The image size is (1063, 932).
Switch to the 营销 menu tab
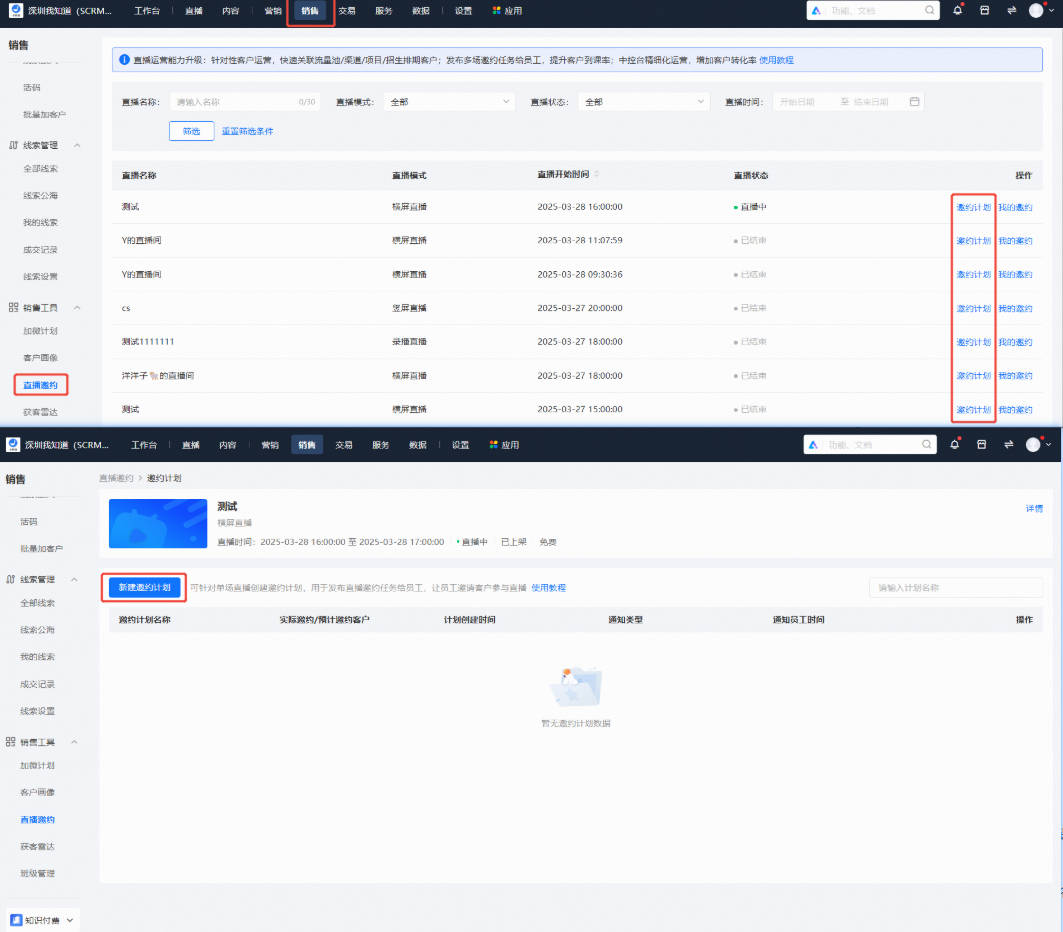pos(271,11)
